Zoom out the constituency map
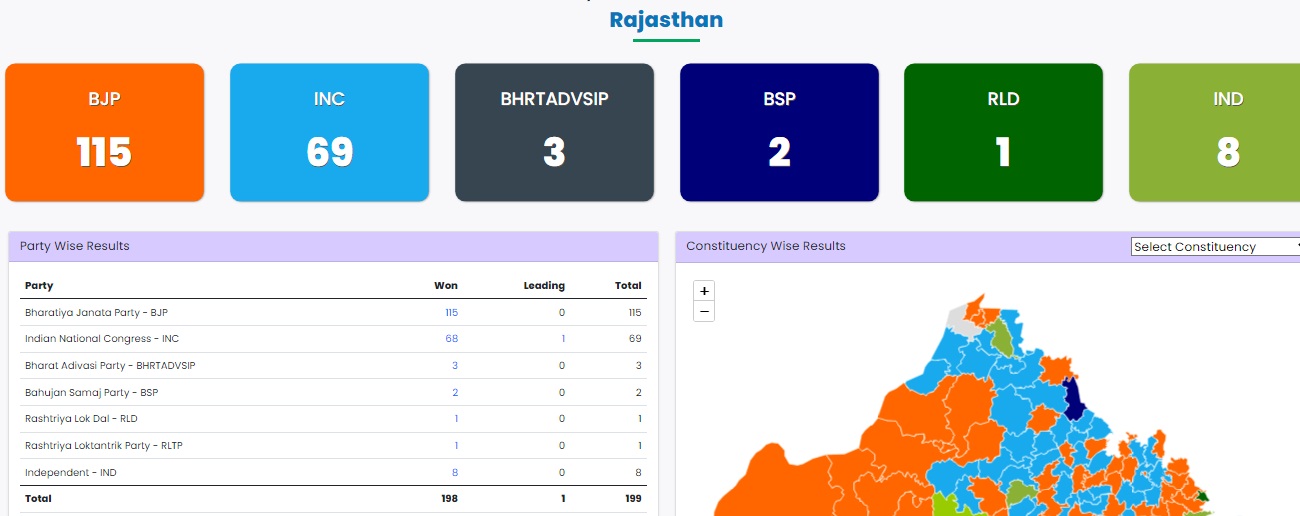1300x516 pixels. point(704,311)
